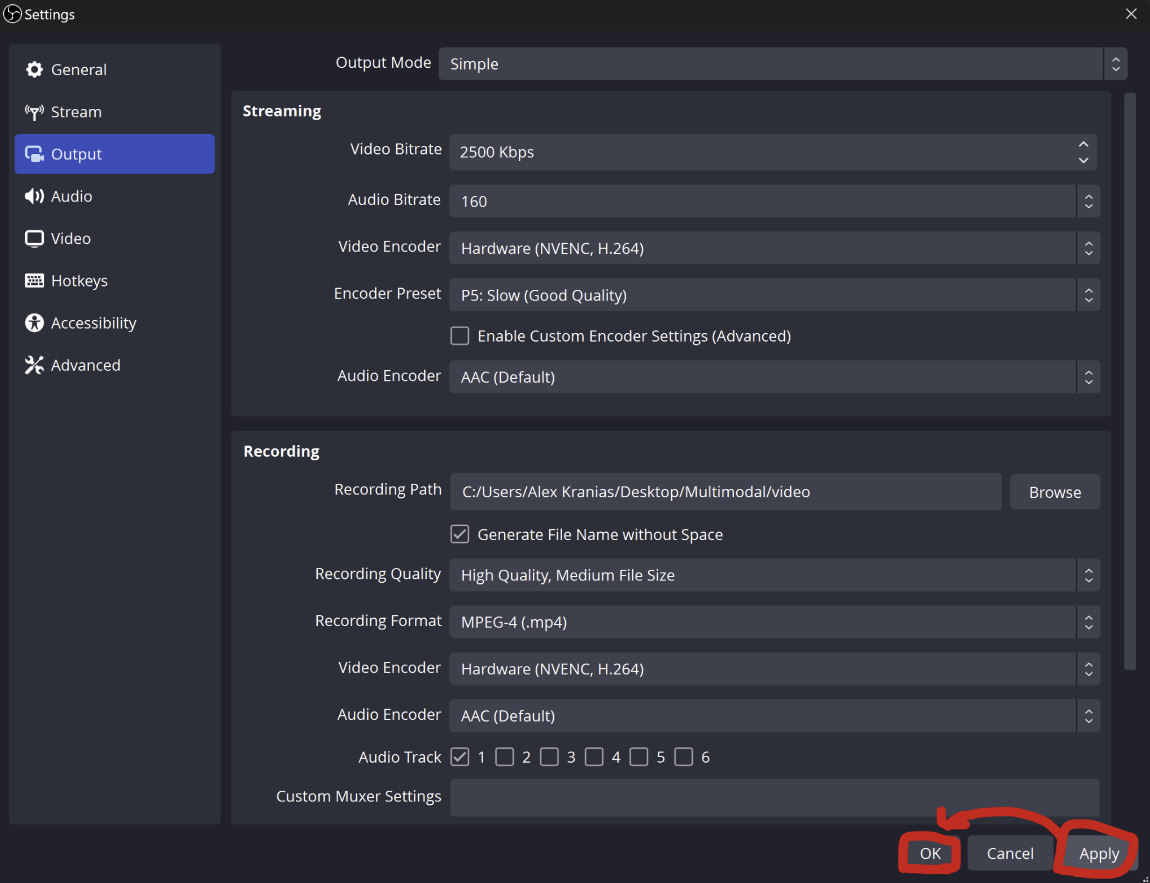Open the Output Mode dropdown
Viewport: 1150px width, 883px height.
782,64
